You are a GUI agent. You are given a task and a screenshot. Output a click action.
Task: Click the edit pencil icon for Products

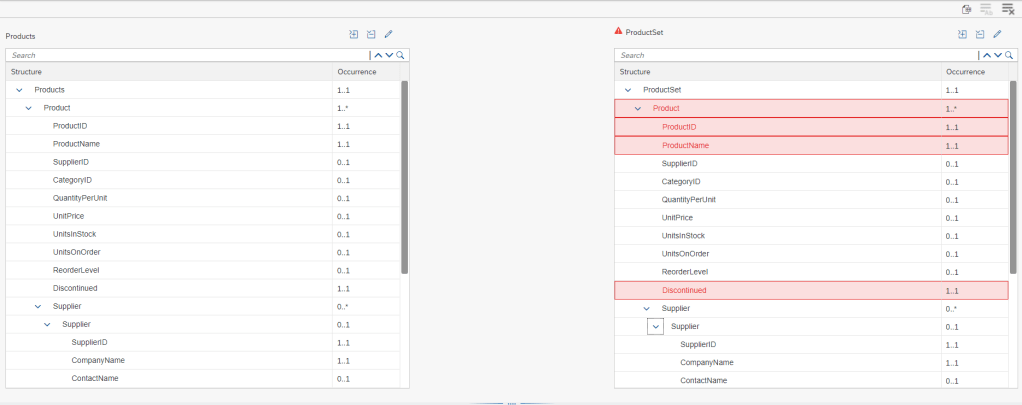click(388, 34)
